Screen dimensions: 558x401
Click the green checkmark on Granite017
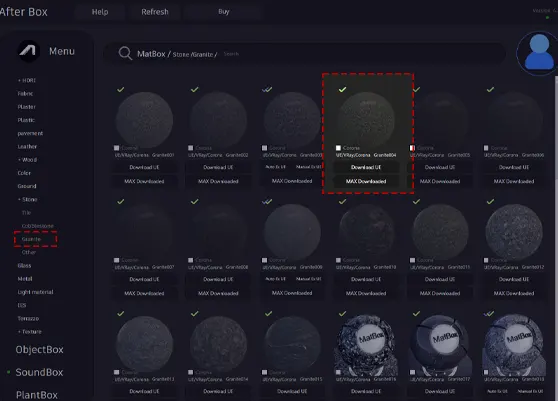pos(416,313)
